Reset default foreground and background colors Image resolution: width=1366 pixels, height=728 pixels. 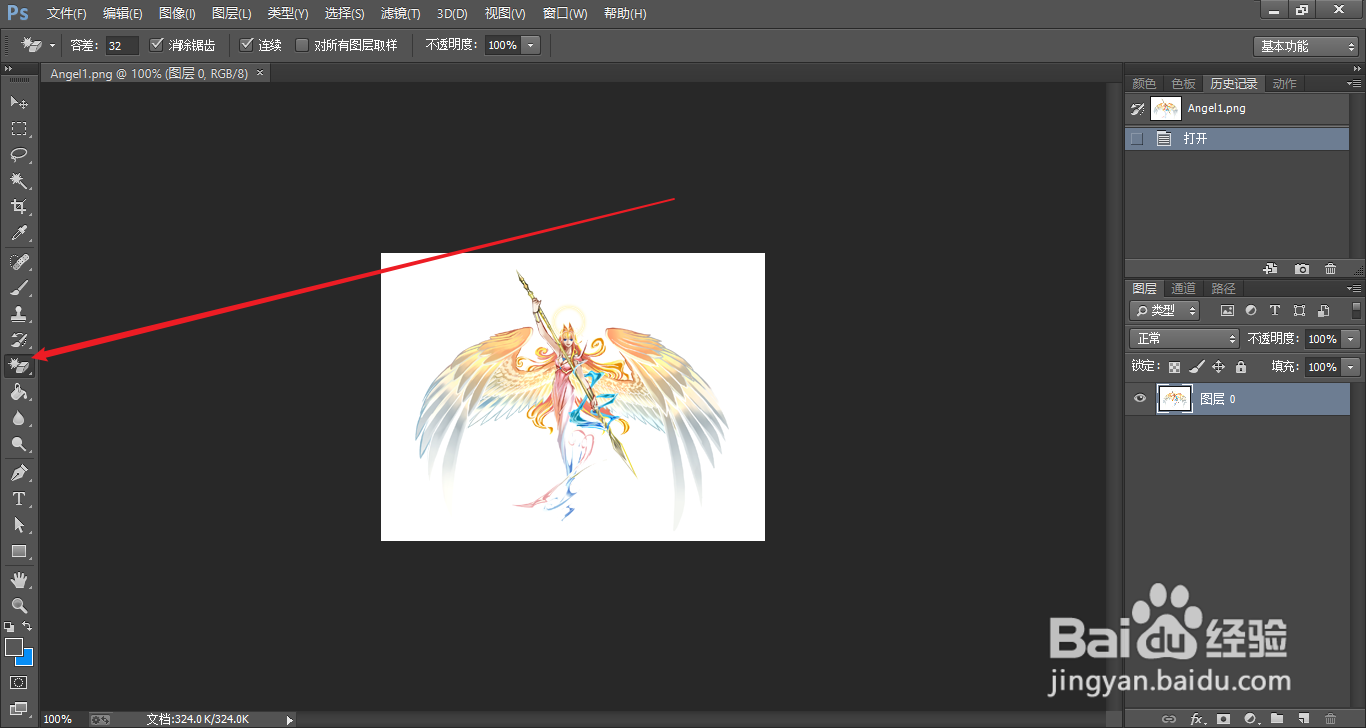click(9, 627)
